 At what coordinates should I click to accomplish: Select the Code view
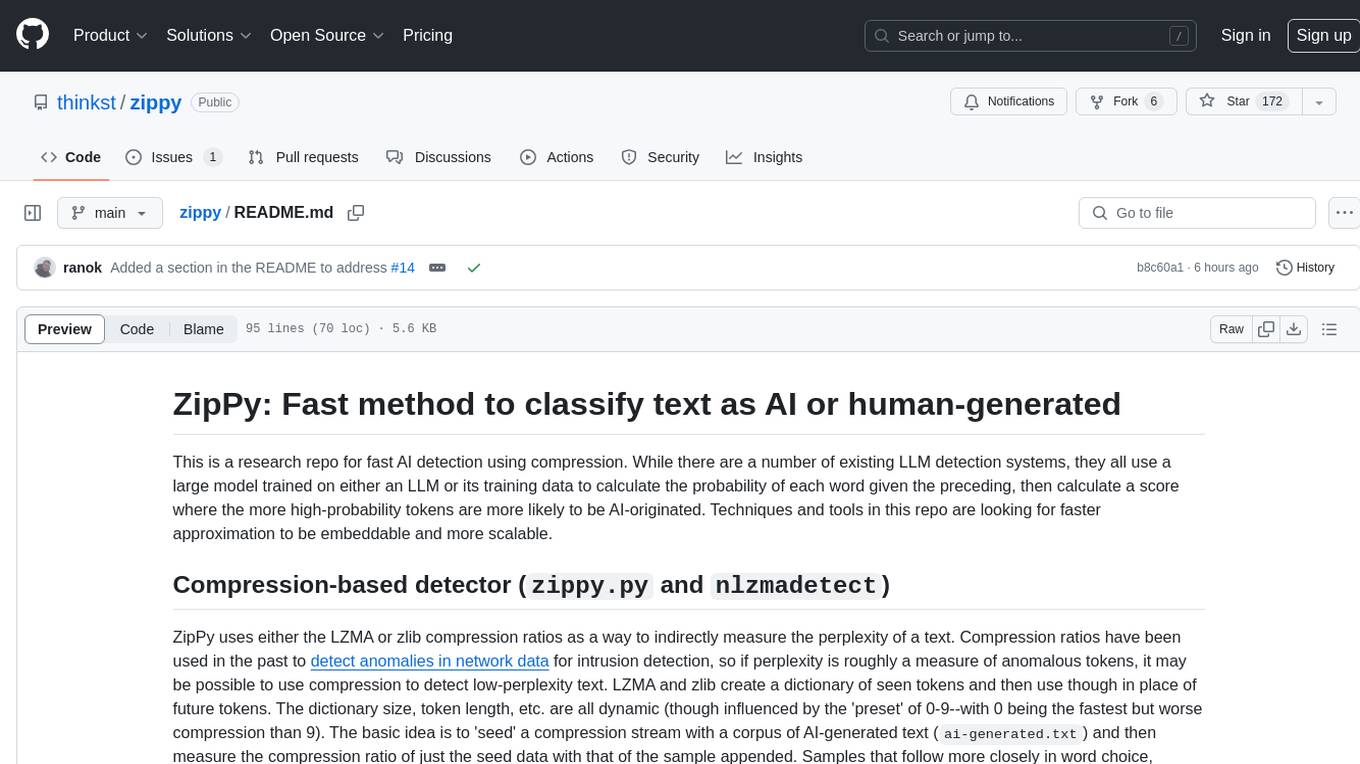tap(137, 329)
